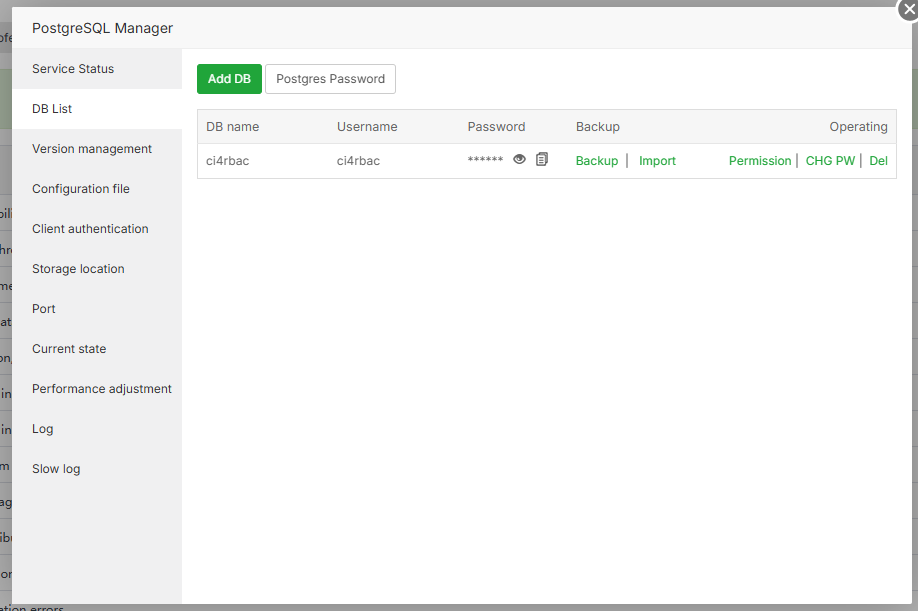Image resolution: width=918 pixels, height=611 pixels.
Task: Click CHG PW for ci4rbac
Action: (830, 160)
